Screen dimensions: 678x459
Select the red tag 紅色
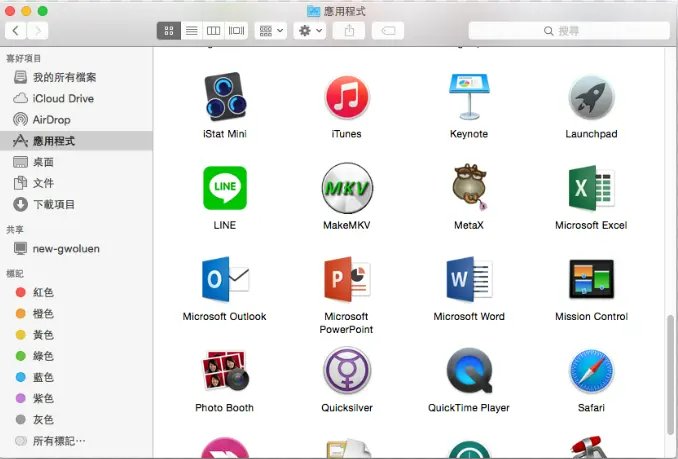76,292
